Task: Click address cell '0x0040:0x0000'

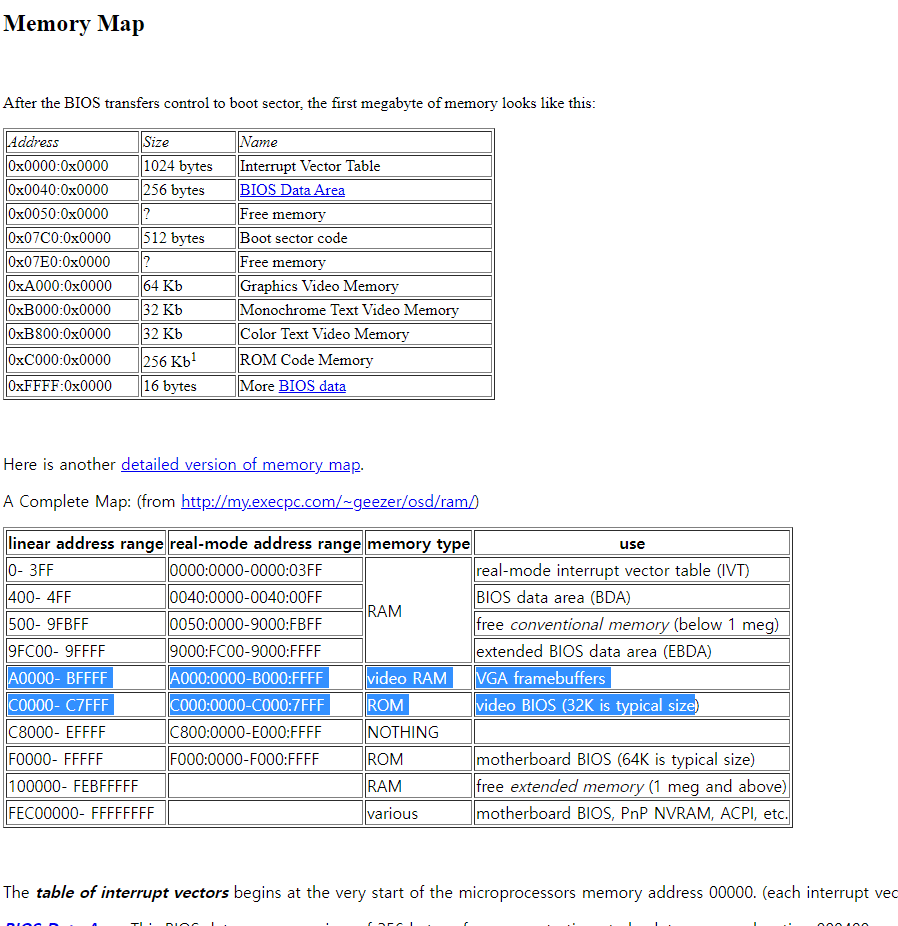Action: click(x=73, y=190)
